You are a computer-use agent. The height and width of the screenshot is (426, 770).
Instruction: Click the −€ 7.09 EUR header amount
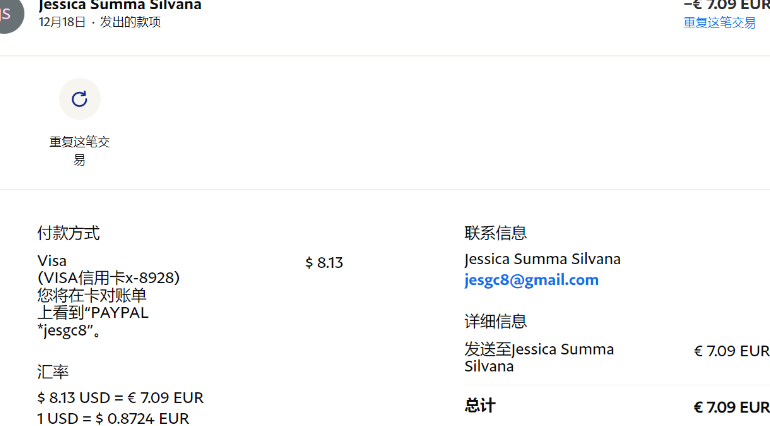point(727,5)
